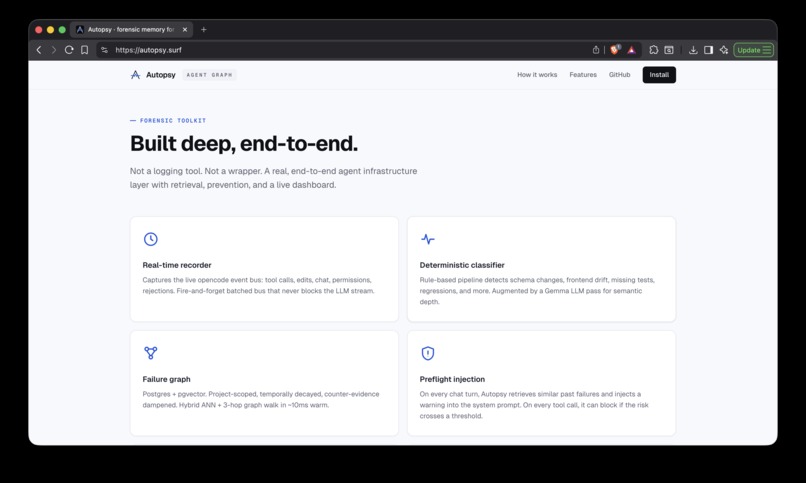This screenshot has height=483, width=806.
Task: Click the pulse icon in Deterministic classifier card
Action: 428,239
